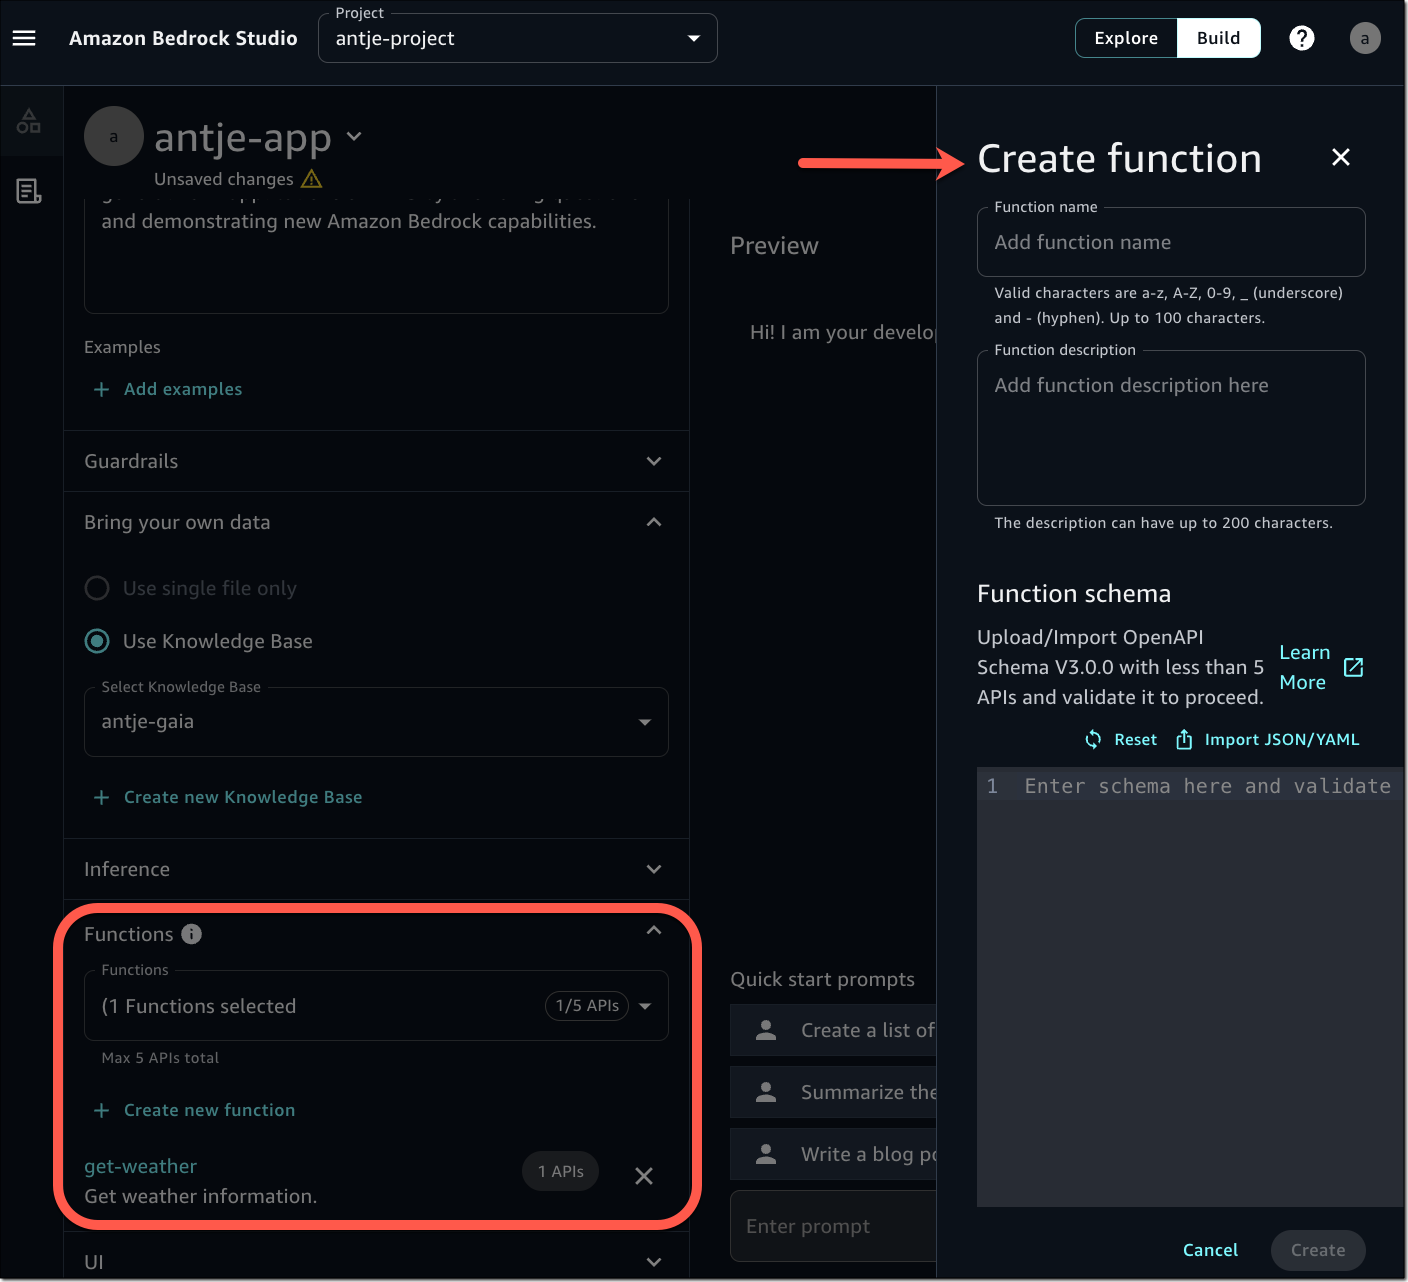Click the Quick start prompts heading
1408x1282 pixels.
(823, 979)
